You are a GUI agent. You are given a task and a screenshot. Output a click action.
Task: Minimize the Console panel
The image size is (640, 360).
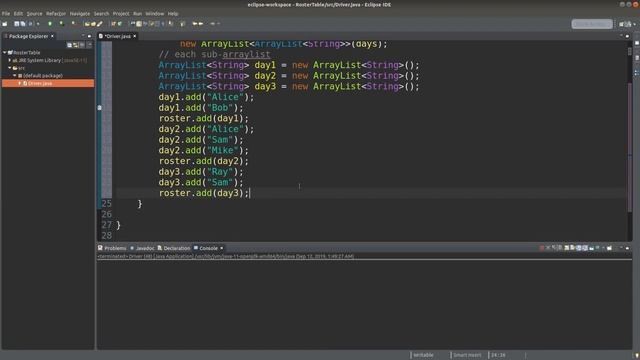pyautogui.click(x=621, y=248)
